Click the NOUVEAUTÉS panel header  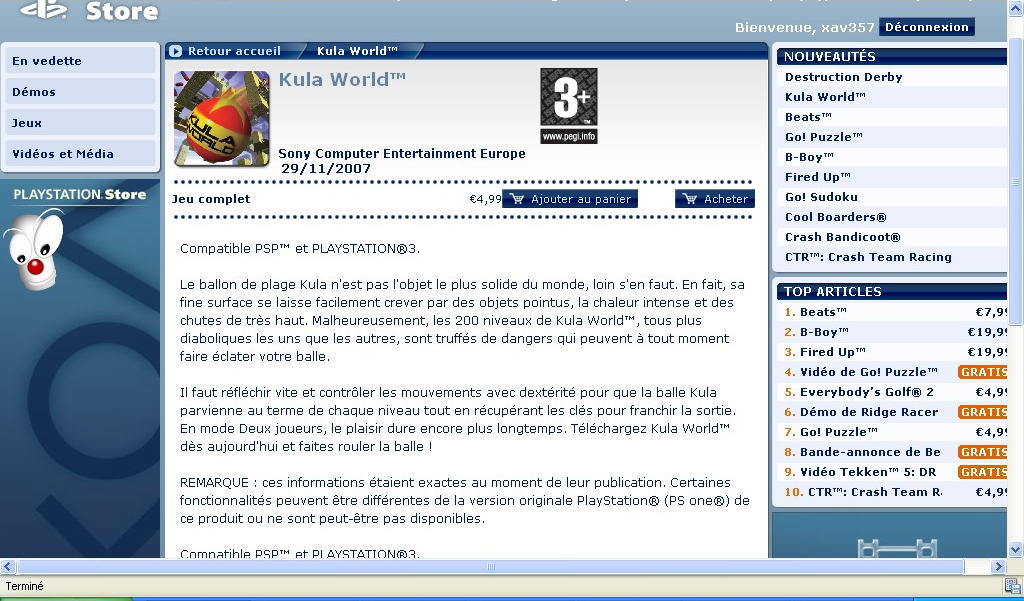click(x=891, y=57)
